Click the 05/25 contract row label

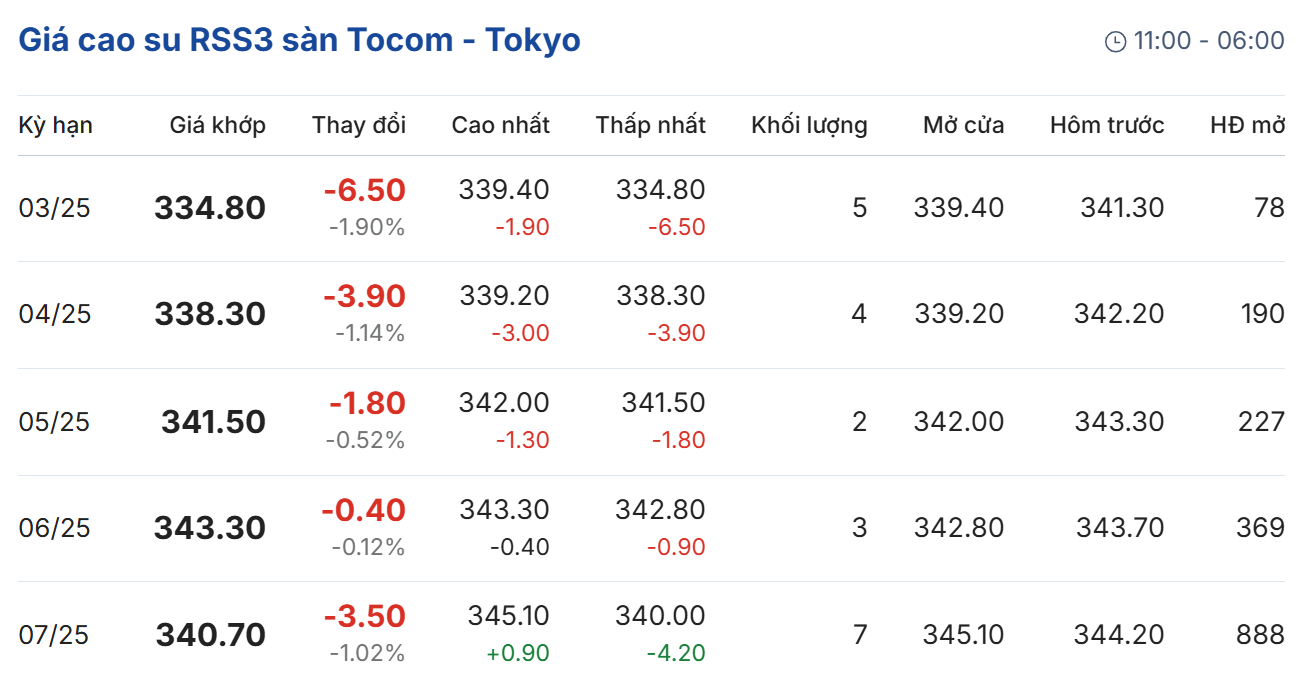pos(55,421)
